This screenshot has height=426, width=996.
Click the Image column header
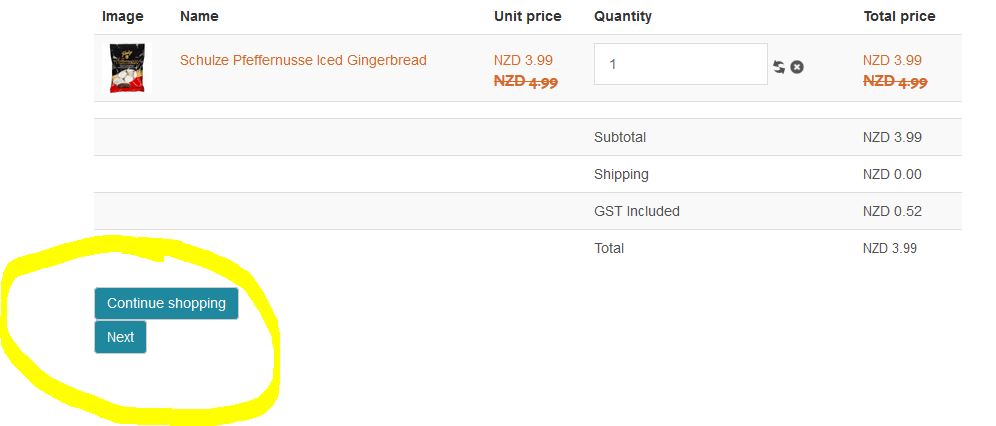[123, 16]
